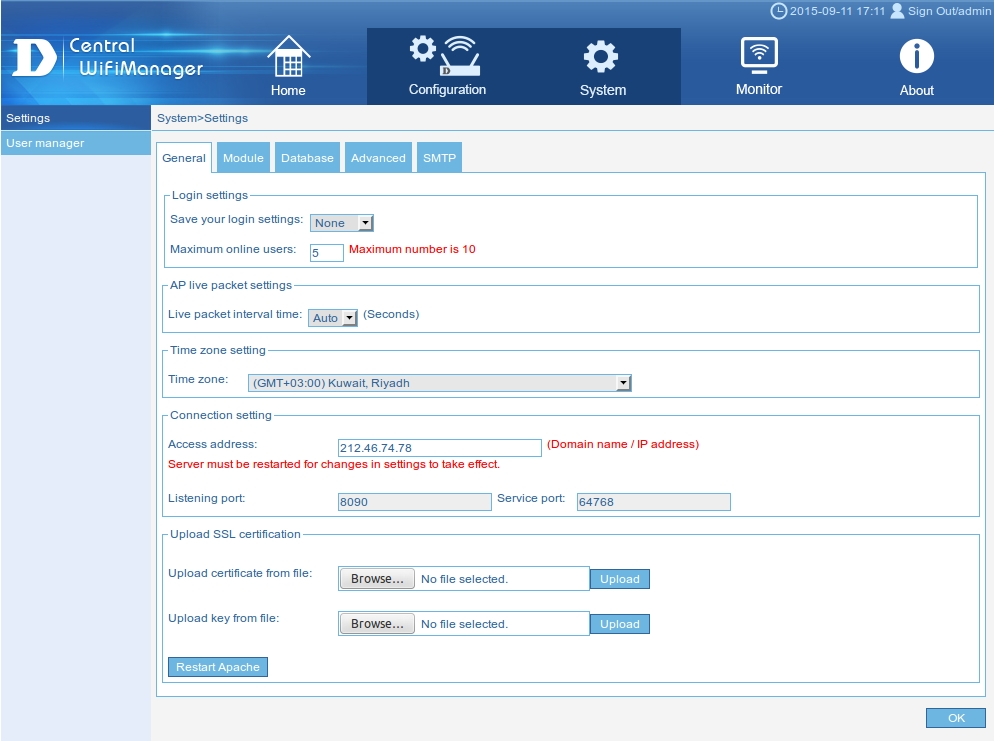
Task: Click the OK button
Action: point(955,718)
